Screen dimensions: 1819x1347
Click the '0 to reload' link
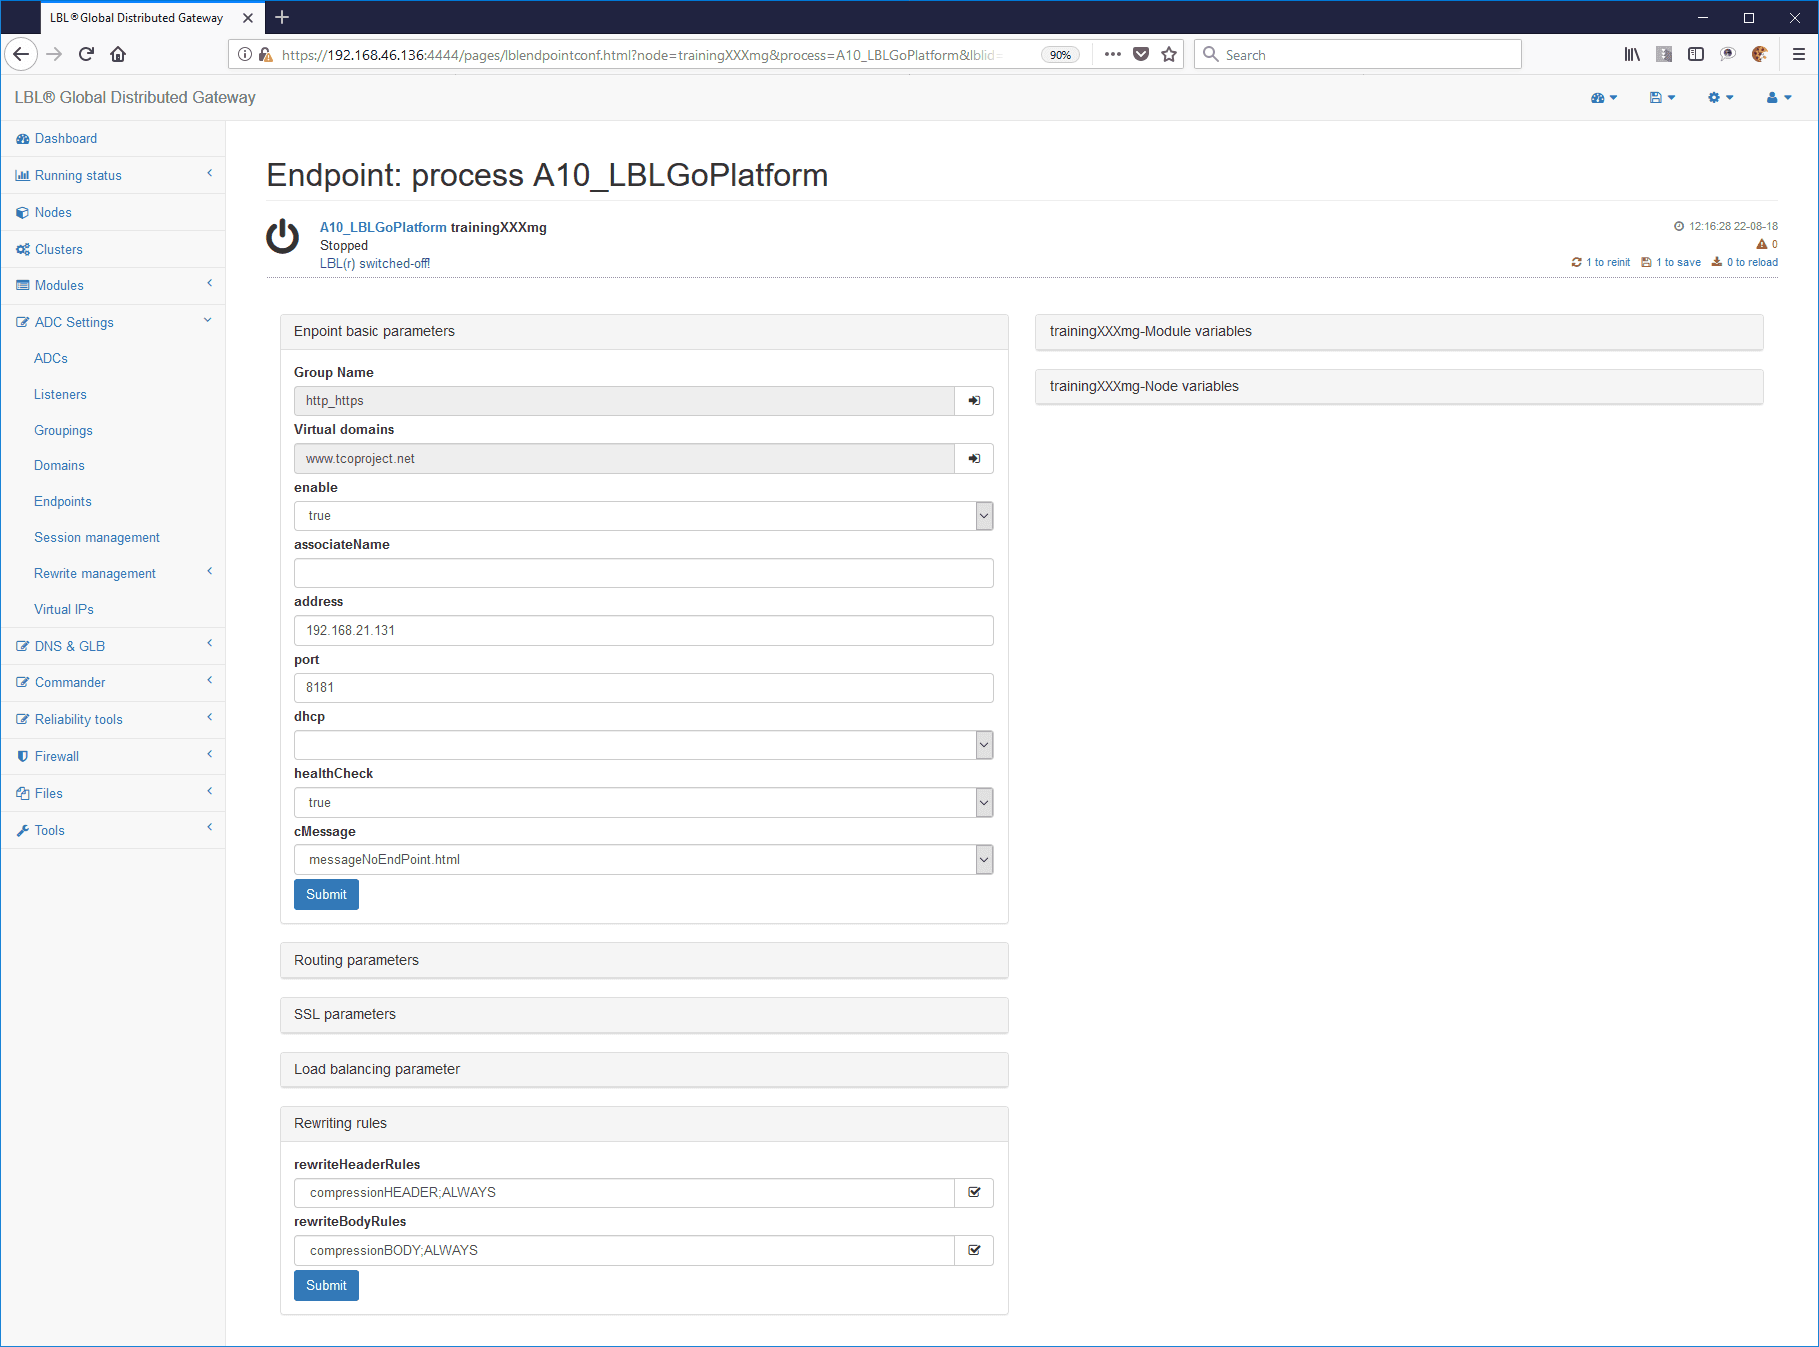click(x=1745, y=263)
